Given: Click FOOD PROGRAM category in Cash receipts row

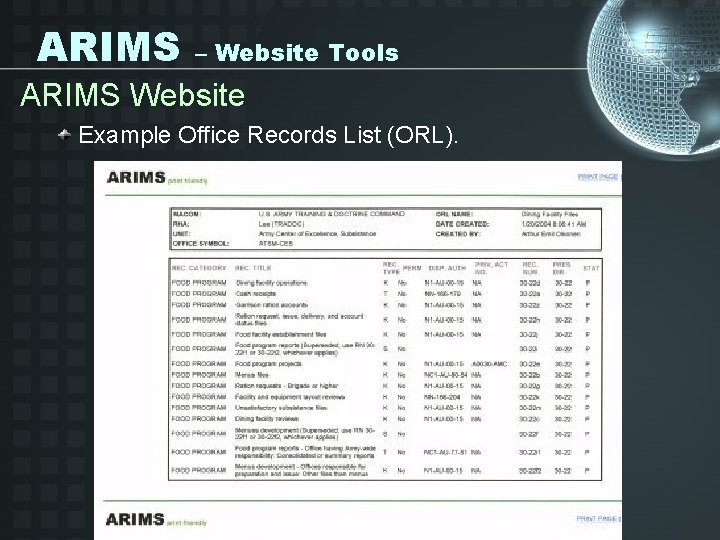Looking at the screenshot, I should (x=199, y=294).
